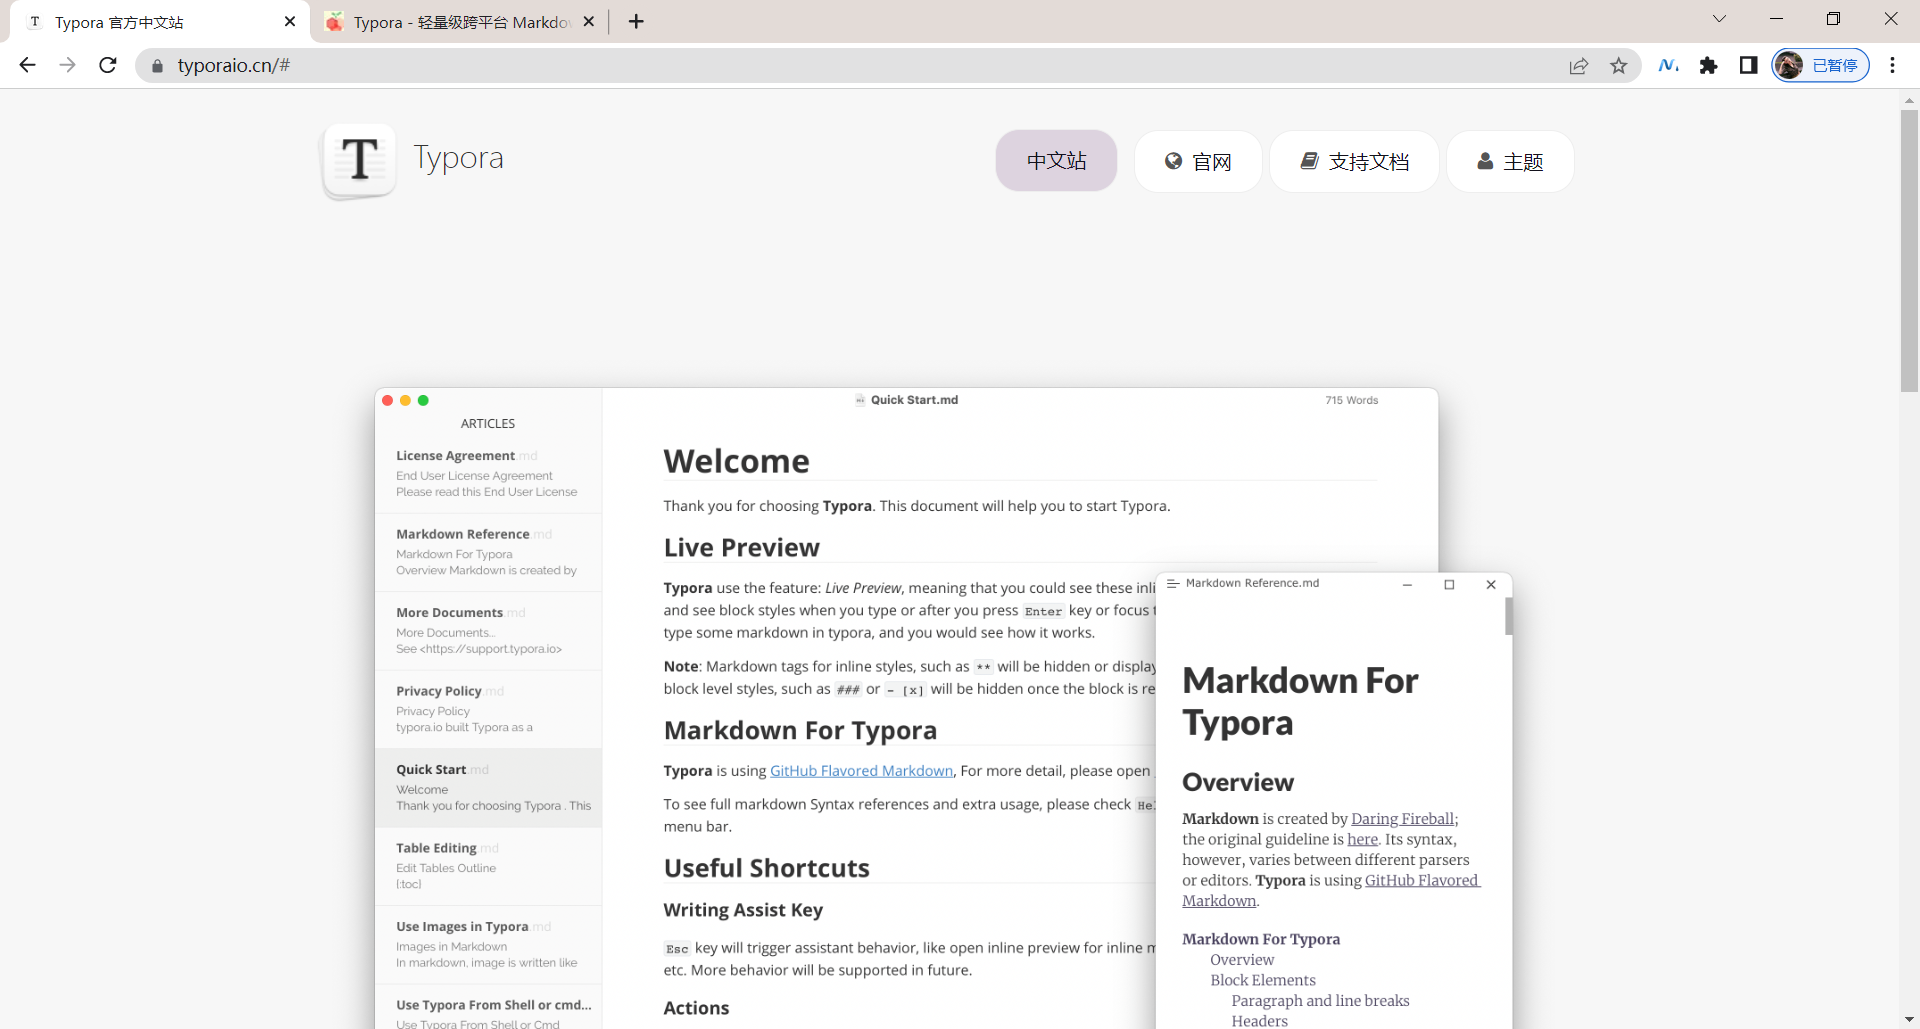
Task: Toggle the browser side panel icon
Action: pos(1748,65)
